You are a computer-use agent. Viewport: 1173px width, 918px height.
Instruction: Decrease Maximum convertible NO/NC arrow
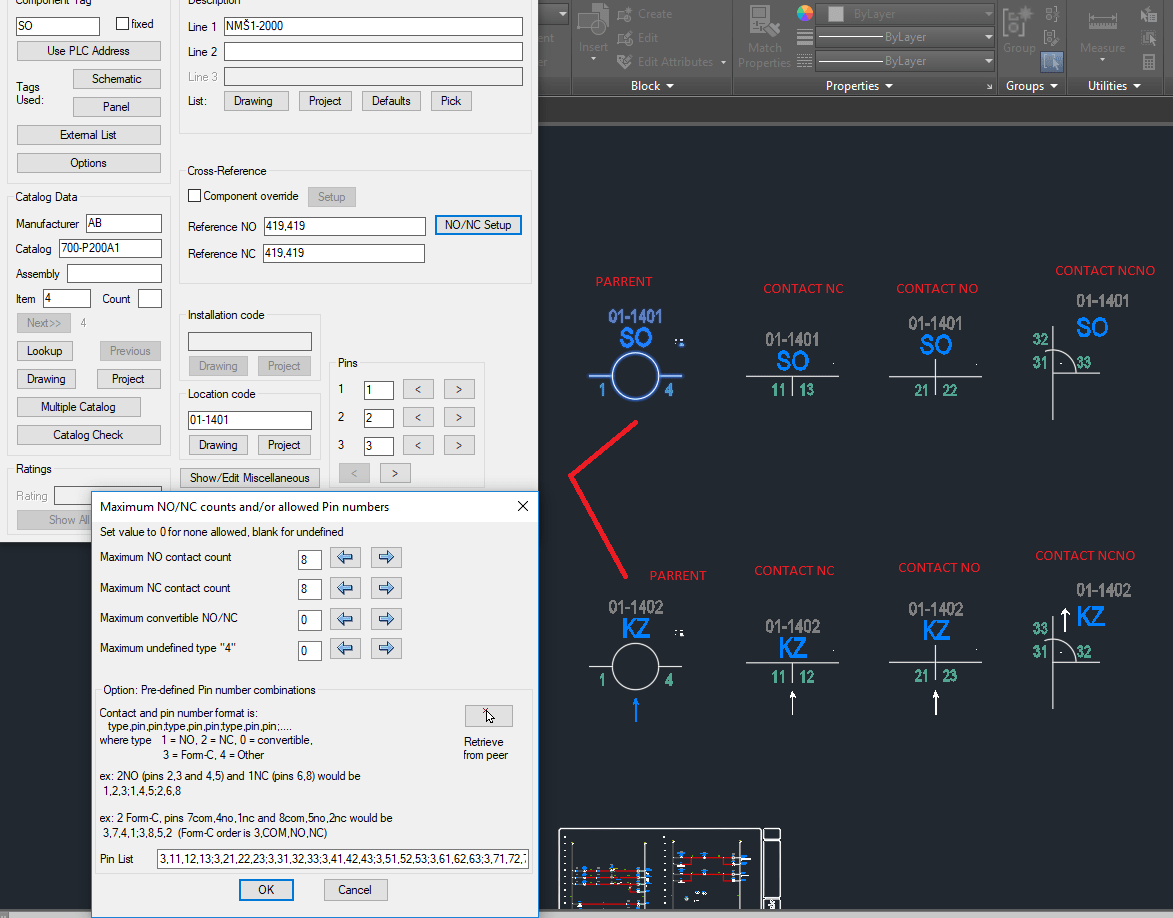click(x=345, y=619)
